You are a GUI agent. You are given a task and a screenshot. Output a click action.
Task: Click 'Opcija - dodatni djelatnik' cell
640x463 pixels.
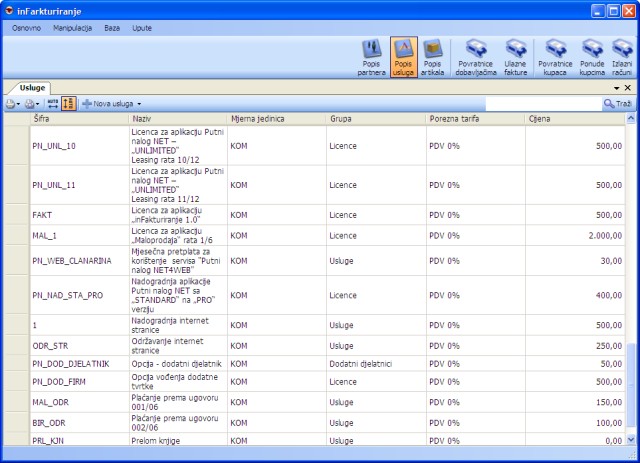[178, 363]
